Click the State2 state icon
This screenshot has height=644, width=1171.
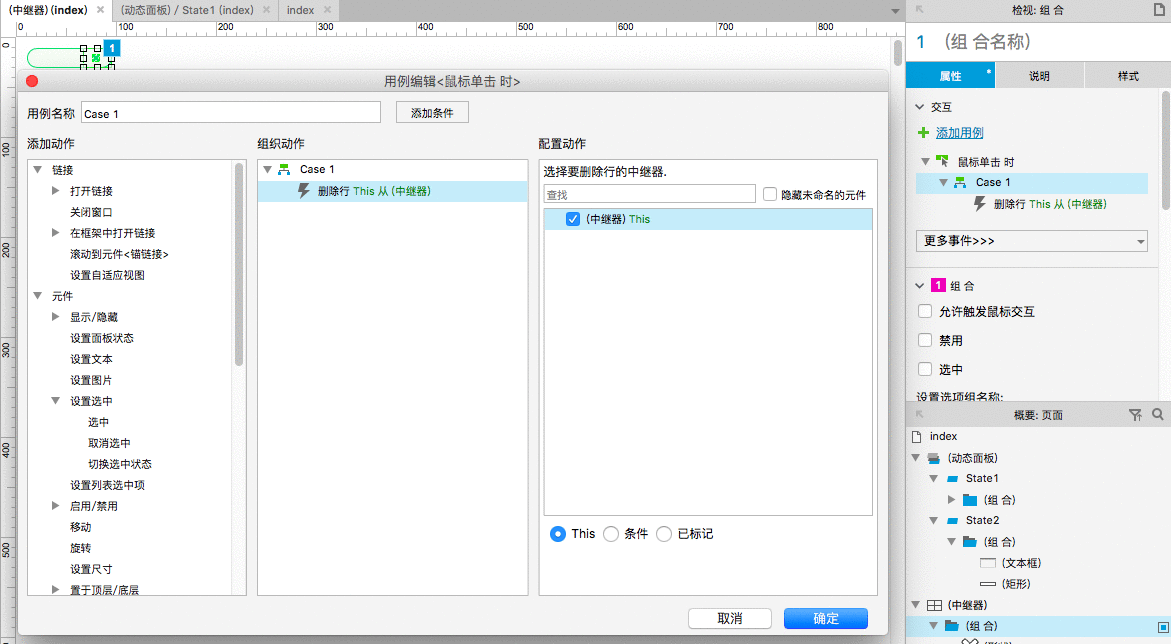(x=953, y=521)
